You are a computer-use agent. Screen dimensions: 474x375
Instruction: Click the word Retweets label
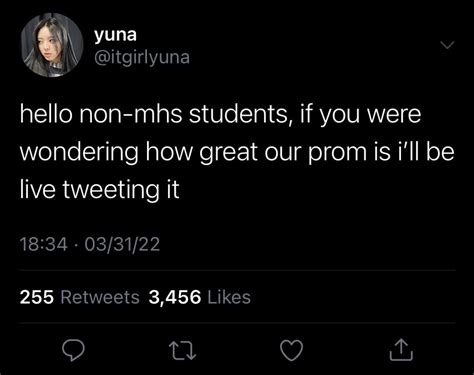100,297
